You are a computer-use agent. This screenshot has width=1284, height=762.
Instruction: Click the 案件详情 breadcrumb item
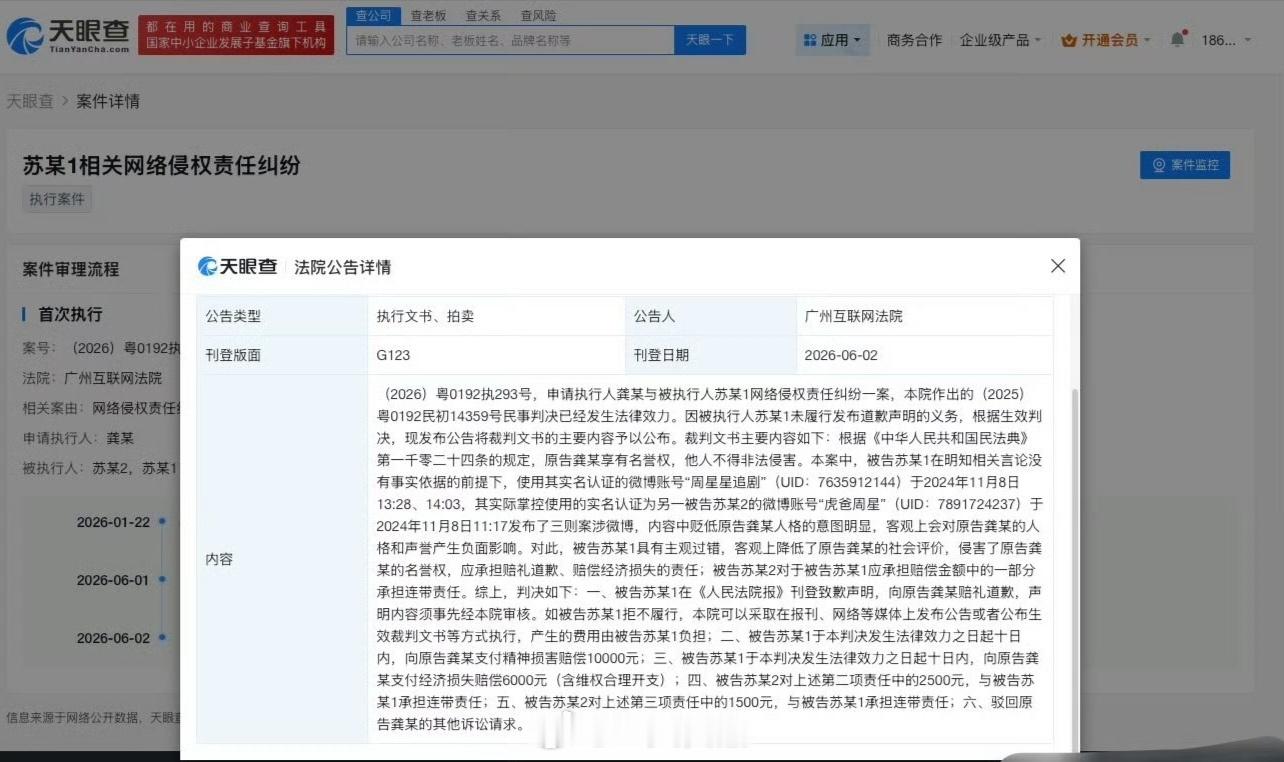(x=108, y=101)
